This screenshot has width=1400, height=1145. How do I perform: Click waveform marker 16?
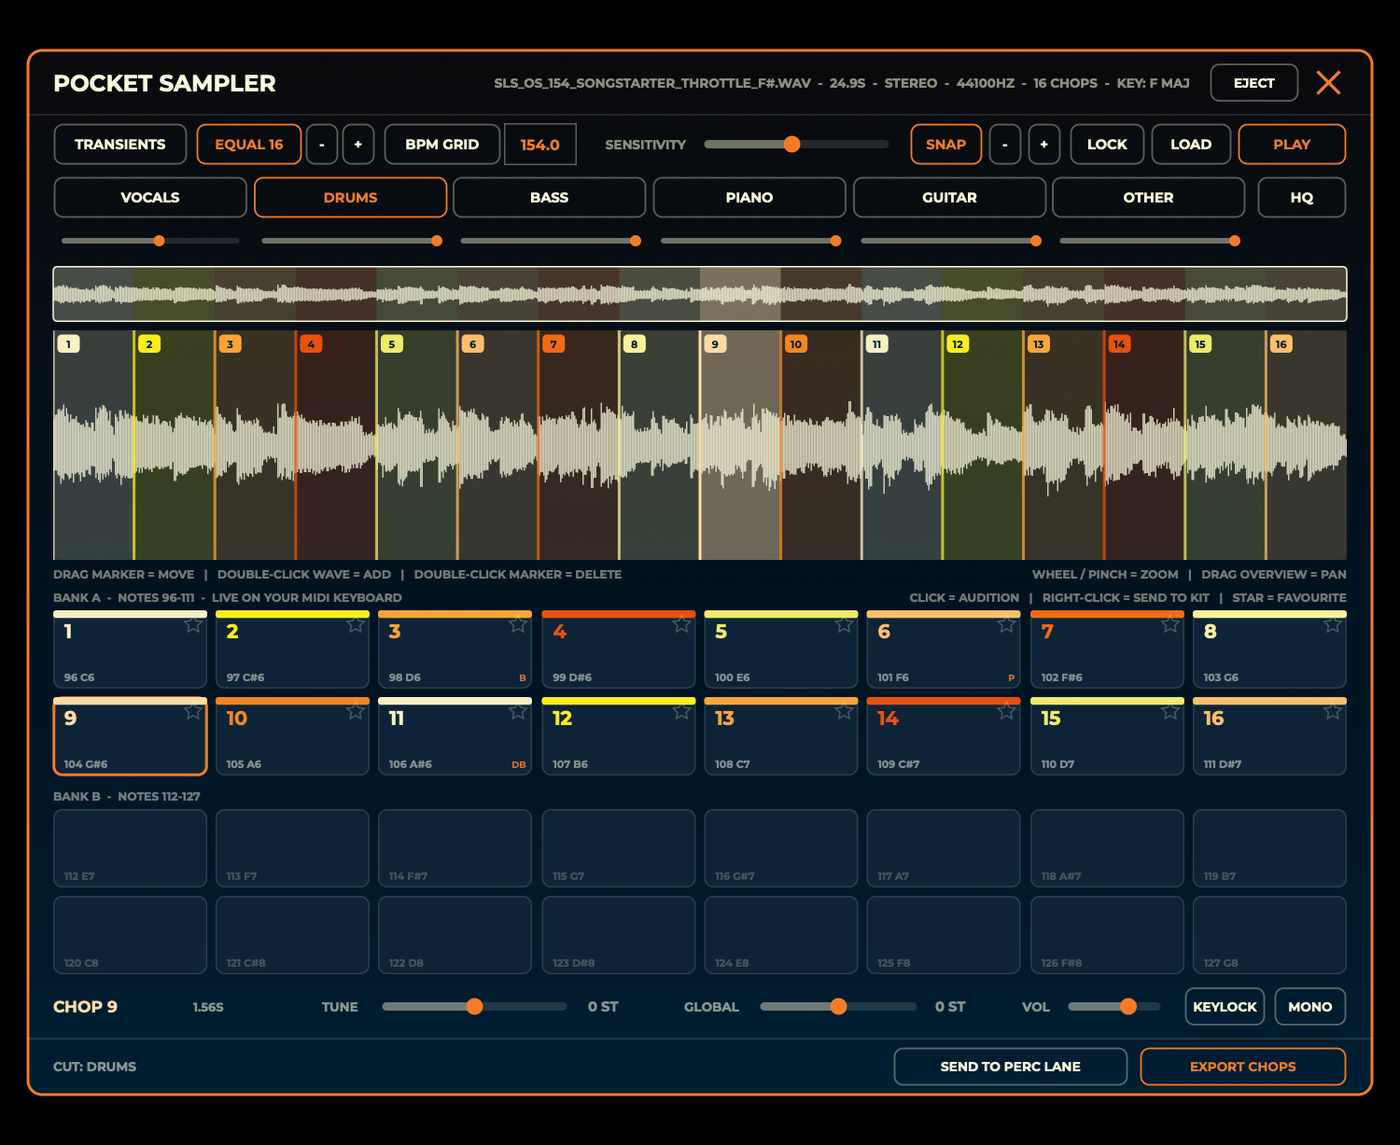tap(1281, 344)
